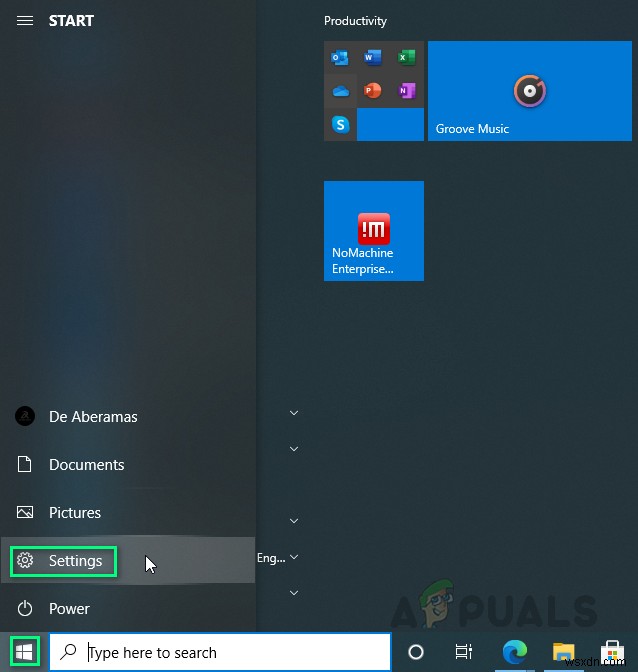Open Task View on the taskbar
The height and width of the screenshot is (672, 638).
click(464, 652)
